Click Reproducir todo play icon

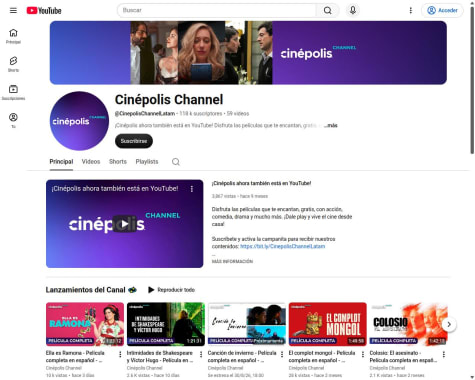[x=151, y=290]
